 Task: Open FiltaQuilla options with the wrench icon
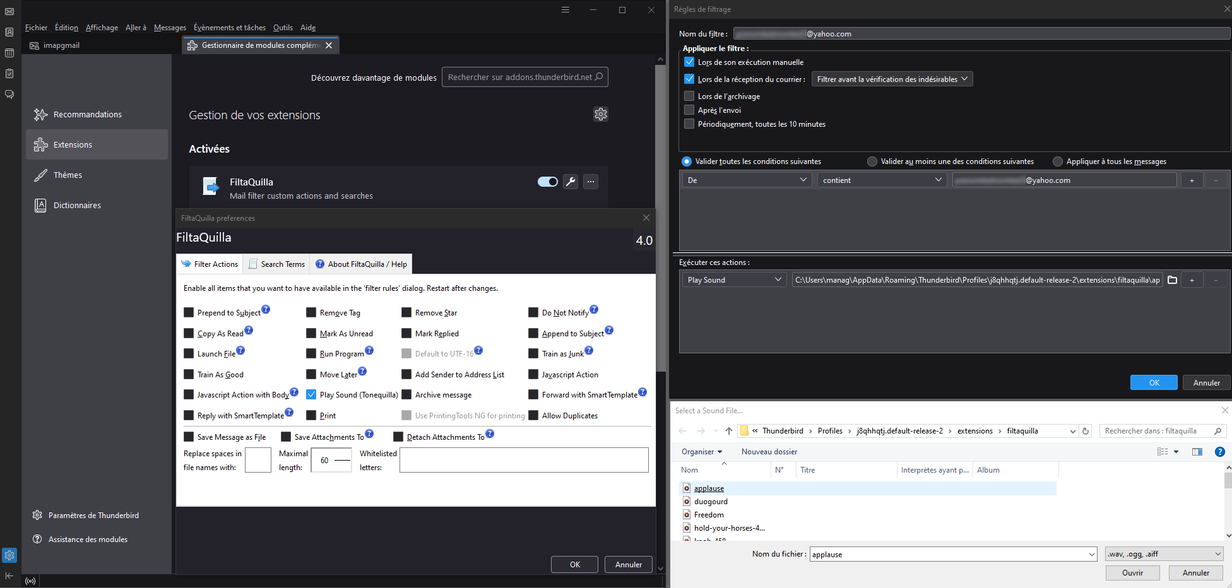point(570,182)
